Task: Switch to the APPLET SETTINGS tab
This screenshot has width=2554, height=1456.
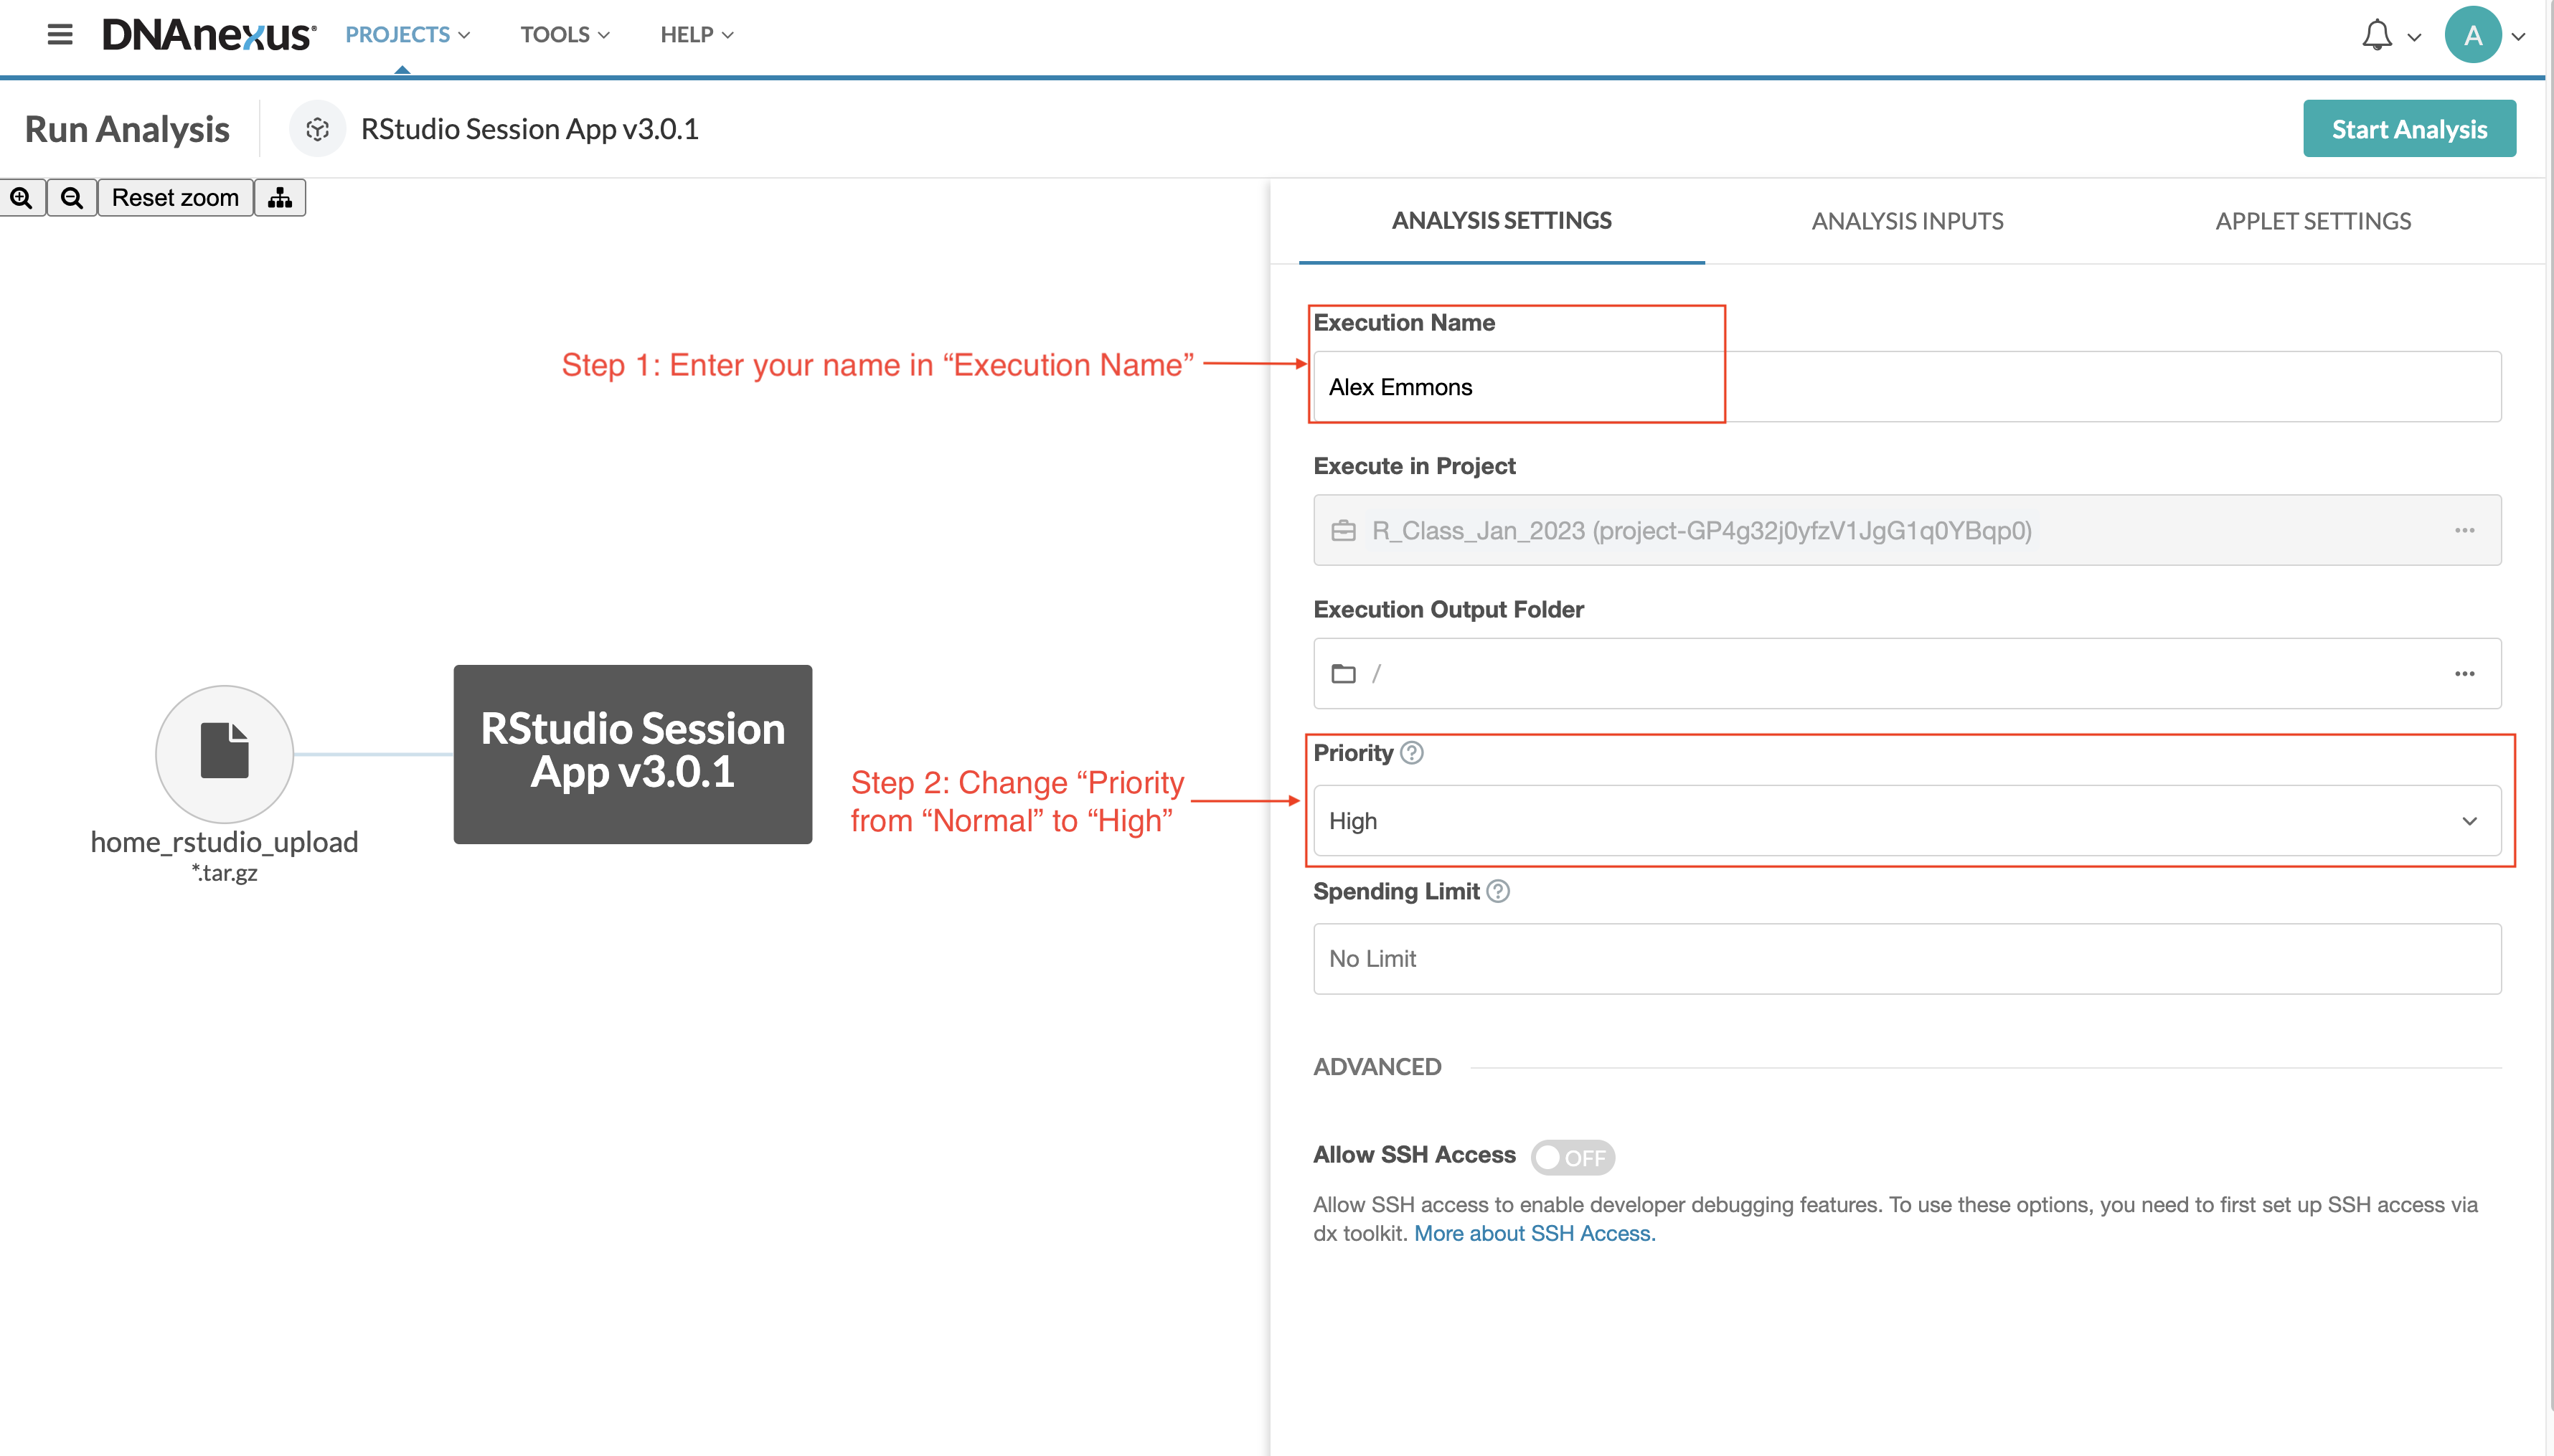Action: tap(2312, 221)
